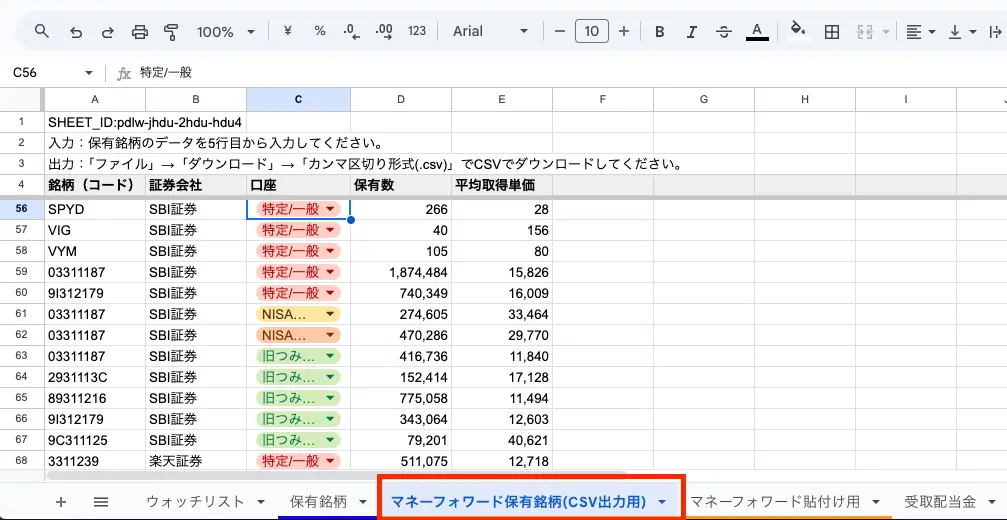Click cell containing 2931113C
The height and width of the screenshot is (520, 1007).
pos(95,377)
